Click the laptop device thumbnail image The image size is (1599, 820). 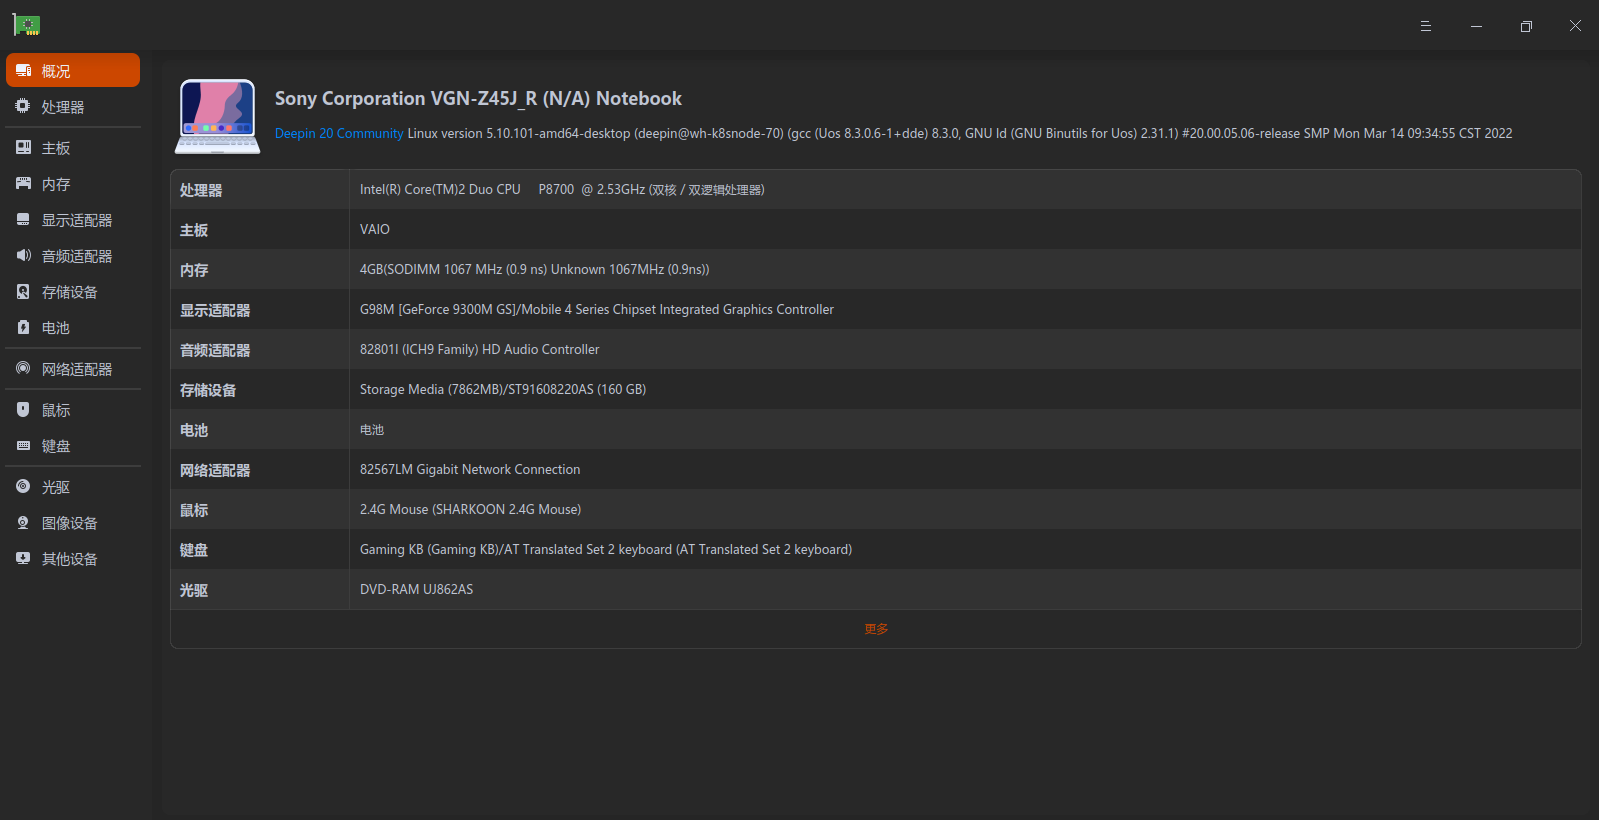coord(218,116)
